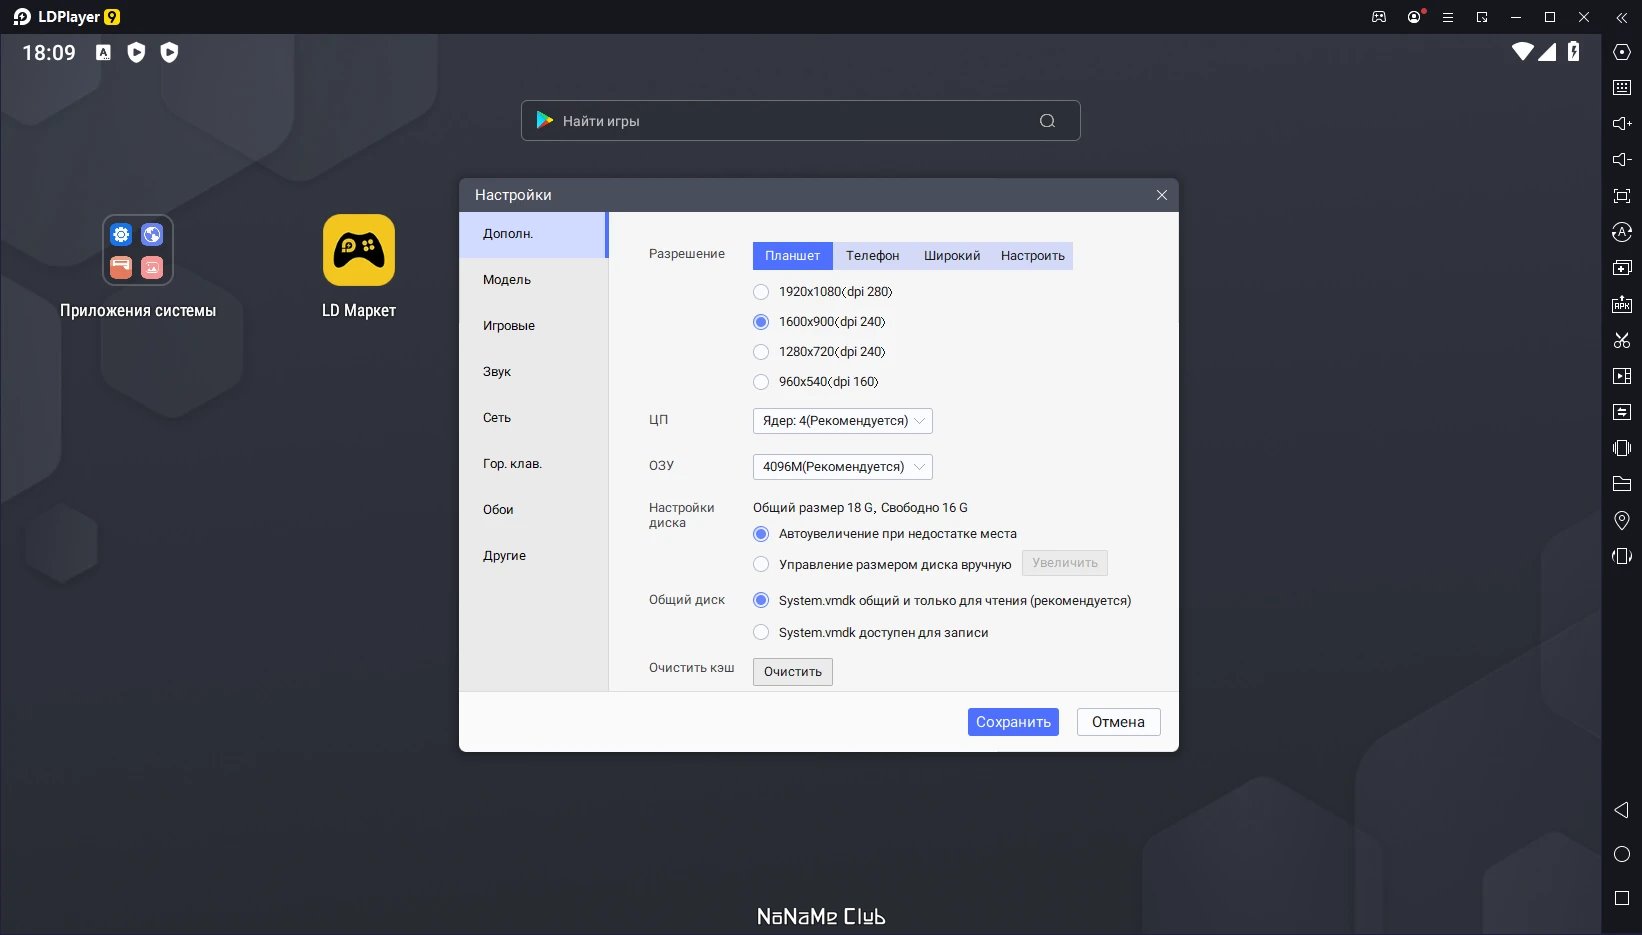Tap the Android back triangle button
Screen dimensions: 1642x935
tap(1622, 810)
